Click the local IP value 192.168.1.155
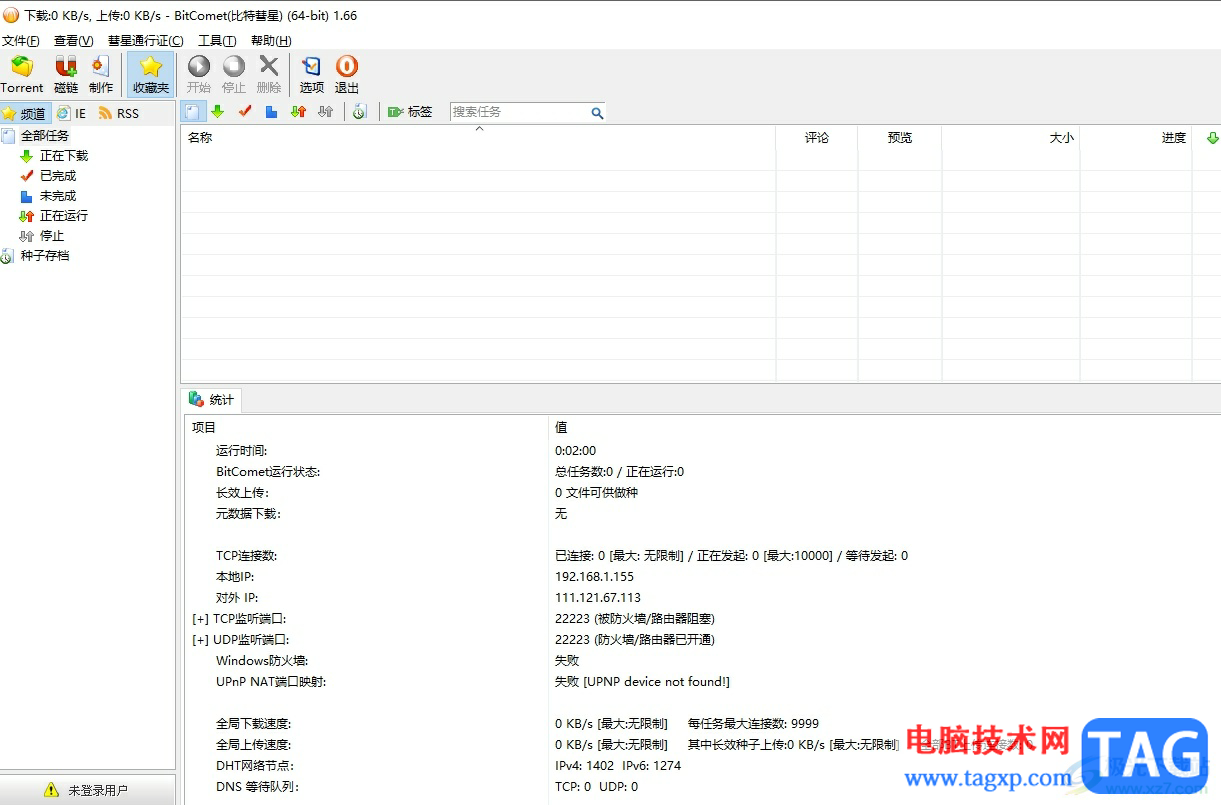 point(594,577)
